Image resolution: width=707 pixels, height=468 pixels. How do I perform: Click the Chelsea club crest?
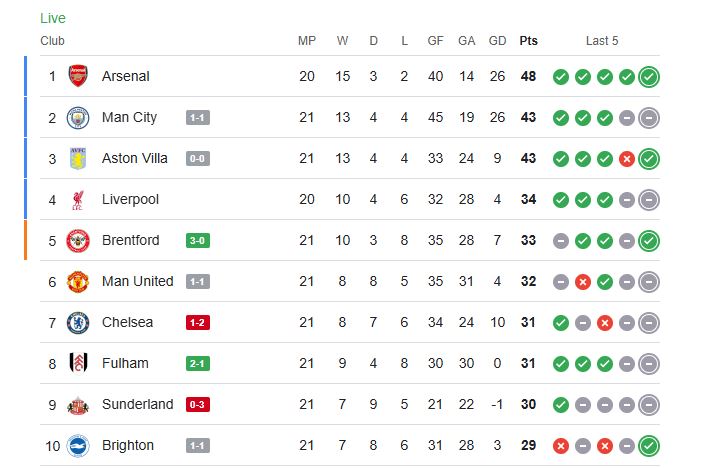tap(78, 322)
